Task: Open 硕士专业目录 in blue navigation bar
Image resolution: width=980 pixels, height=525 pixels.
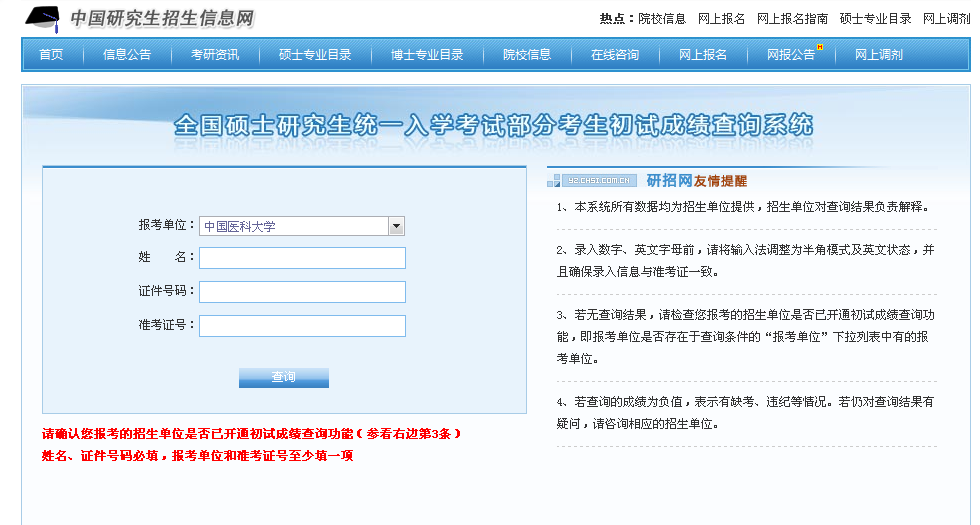Action: tap(315, 55)
